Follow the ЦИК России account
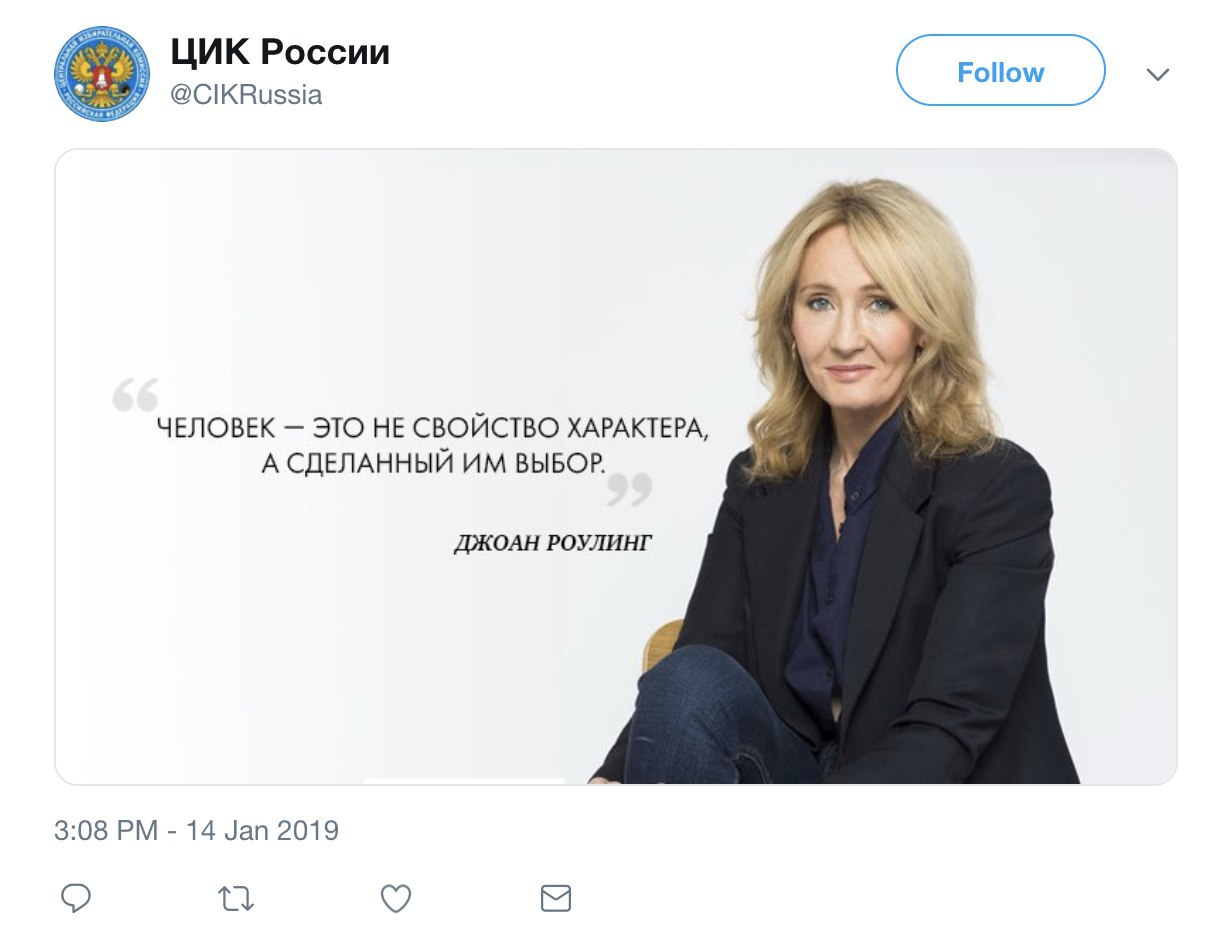The width and height of the screenshot is (1220, 938). click(x=1000, y=71)
